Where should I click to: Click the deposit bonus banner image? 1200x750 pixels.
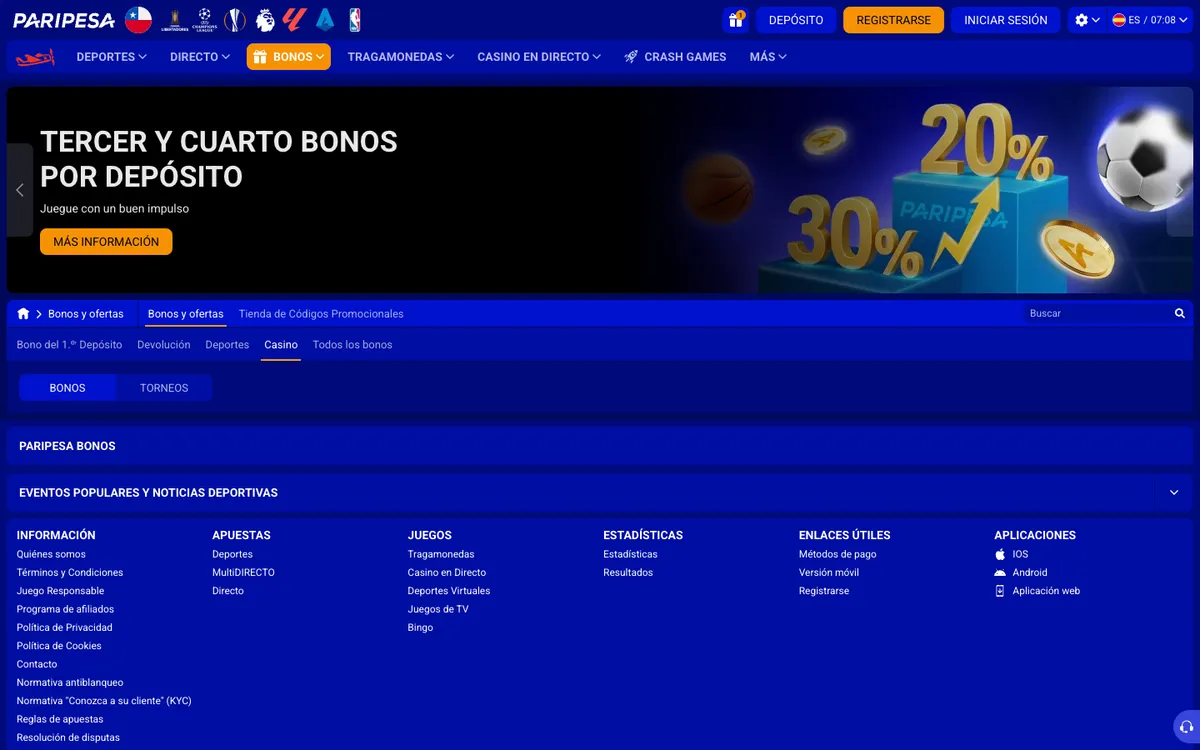coord(600,190)
